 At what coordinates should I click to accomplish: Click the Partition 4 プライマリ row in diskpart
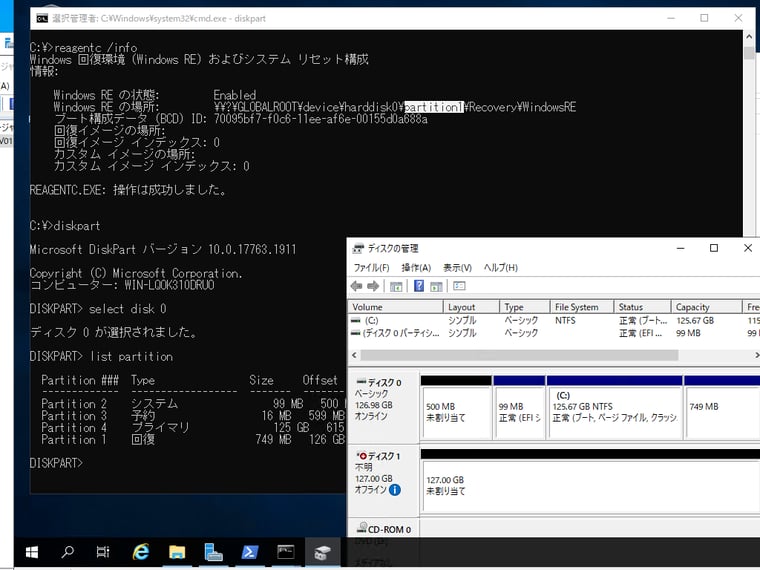(193, 428)
